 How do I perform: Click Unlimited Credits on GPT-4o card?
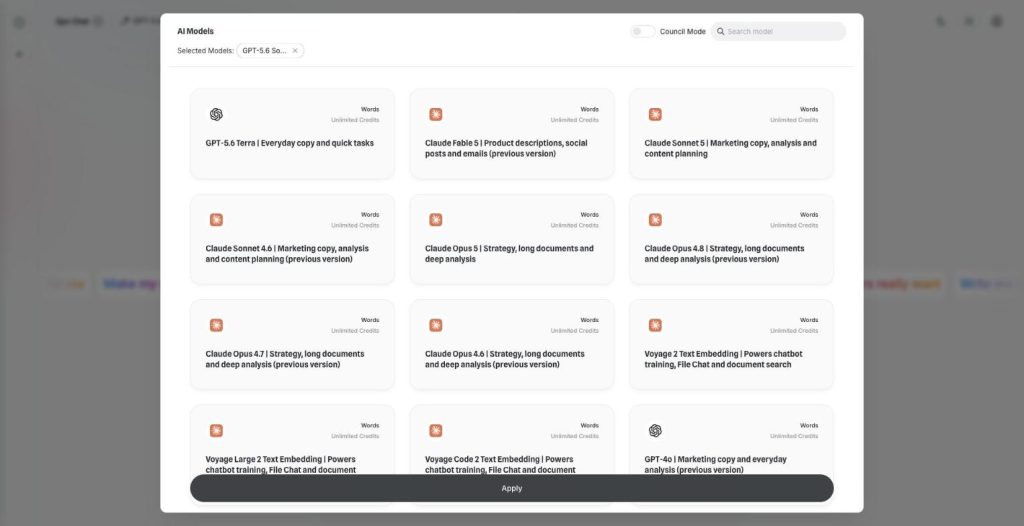[793, 436]
